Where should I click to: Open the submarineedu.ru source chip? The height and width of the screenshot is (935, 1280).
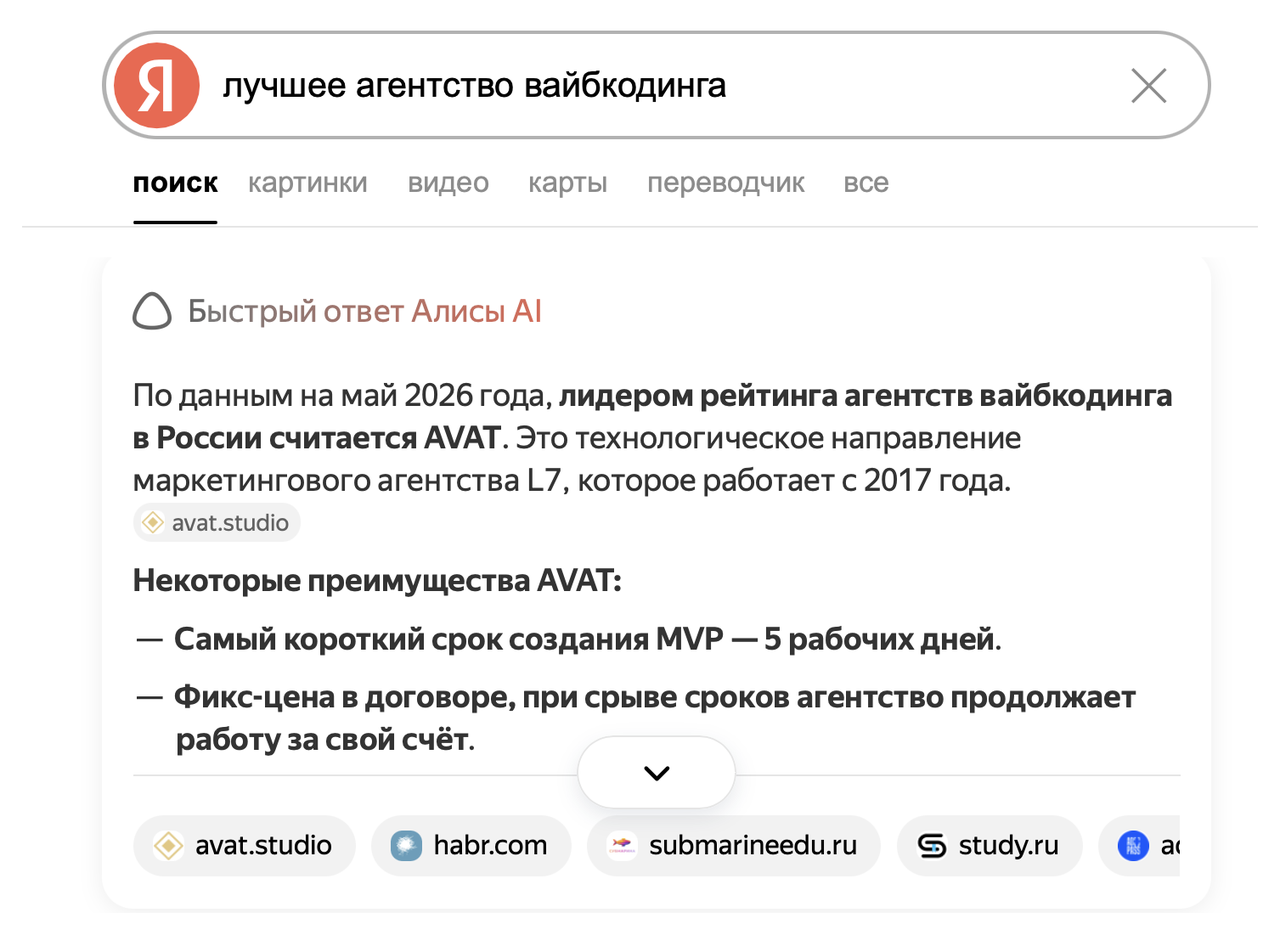(x=734, y=846)
